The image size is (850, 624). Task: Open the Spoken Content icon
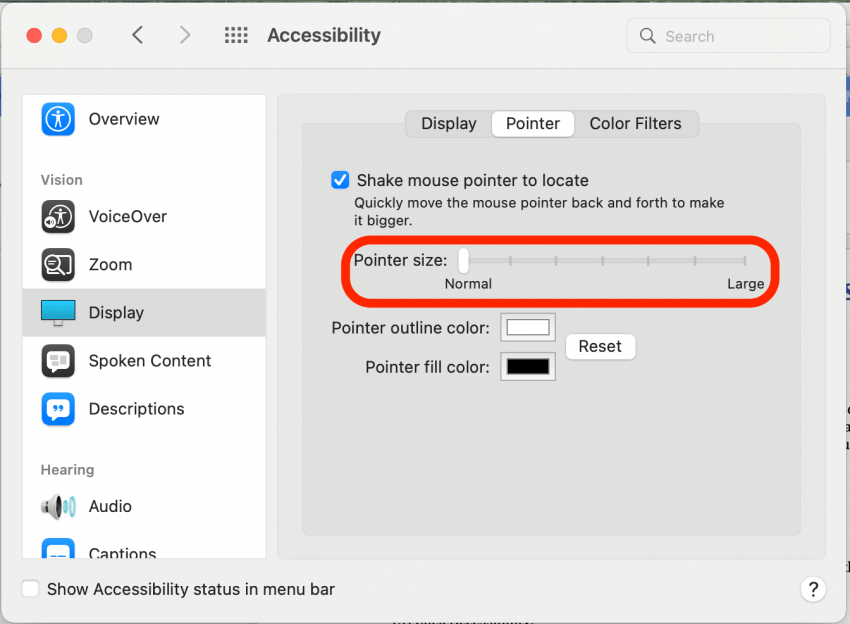pos(58,361)
